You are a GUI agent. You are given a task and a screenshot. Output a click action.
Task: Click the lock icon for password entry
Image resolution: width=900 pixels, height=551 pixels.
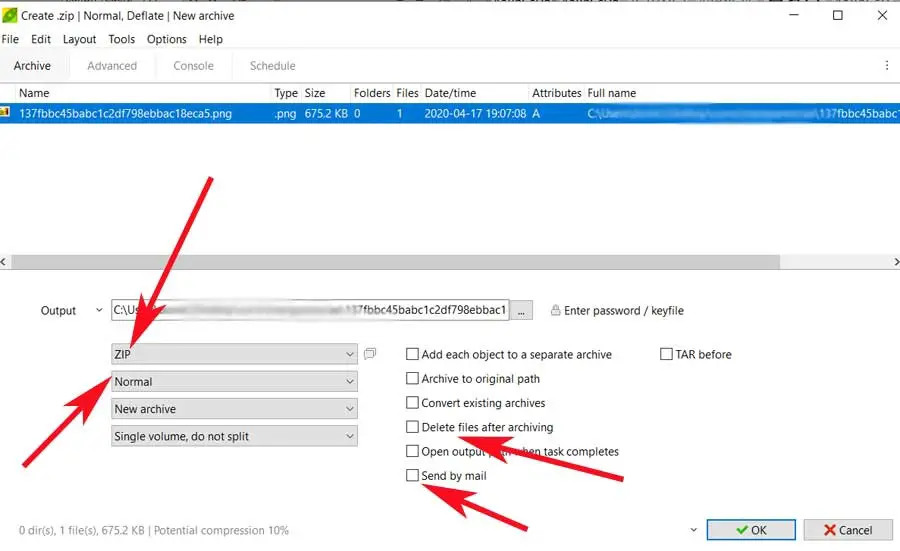click(555, 311)
